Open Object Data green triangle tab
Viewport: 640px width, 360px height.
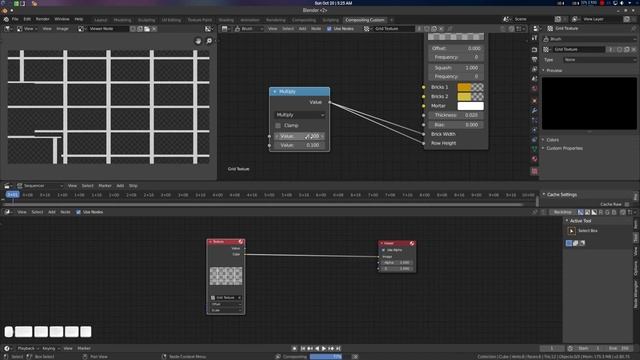coord(534,149)
